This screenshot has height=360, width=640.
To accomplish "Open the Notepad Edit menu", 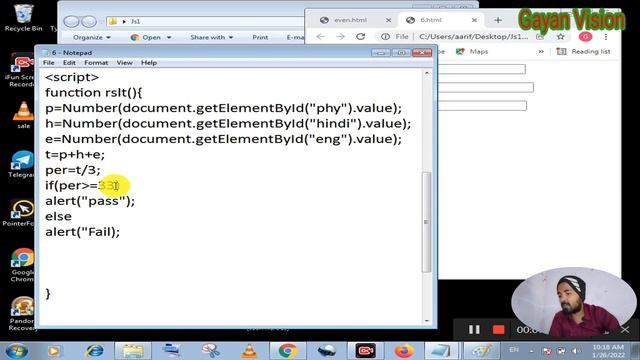I will 69,62.
